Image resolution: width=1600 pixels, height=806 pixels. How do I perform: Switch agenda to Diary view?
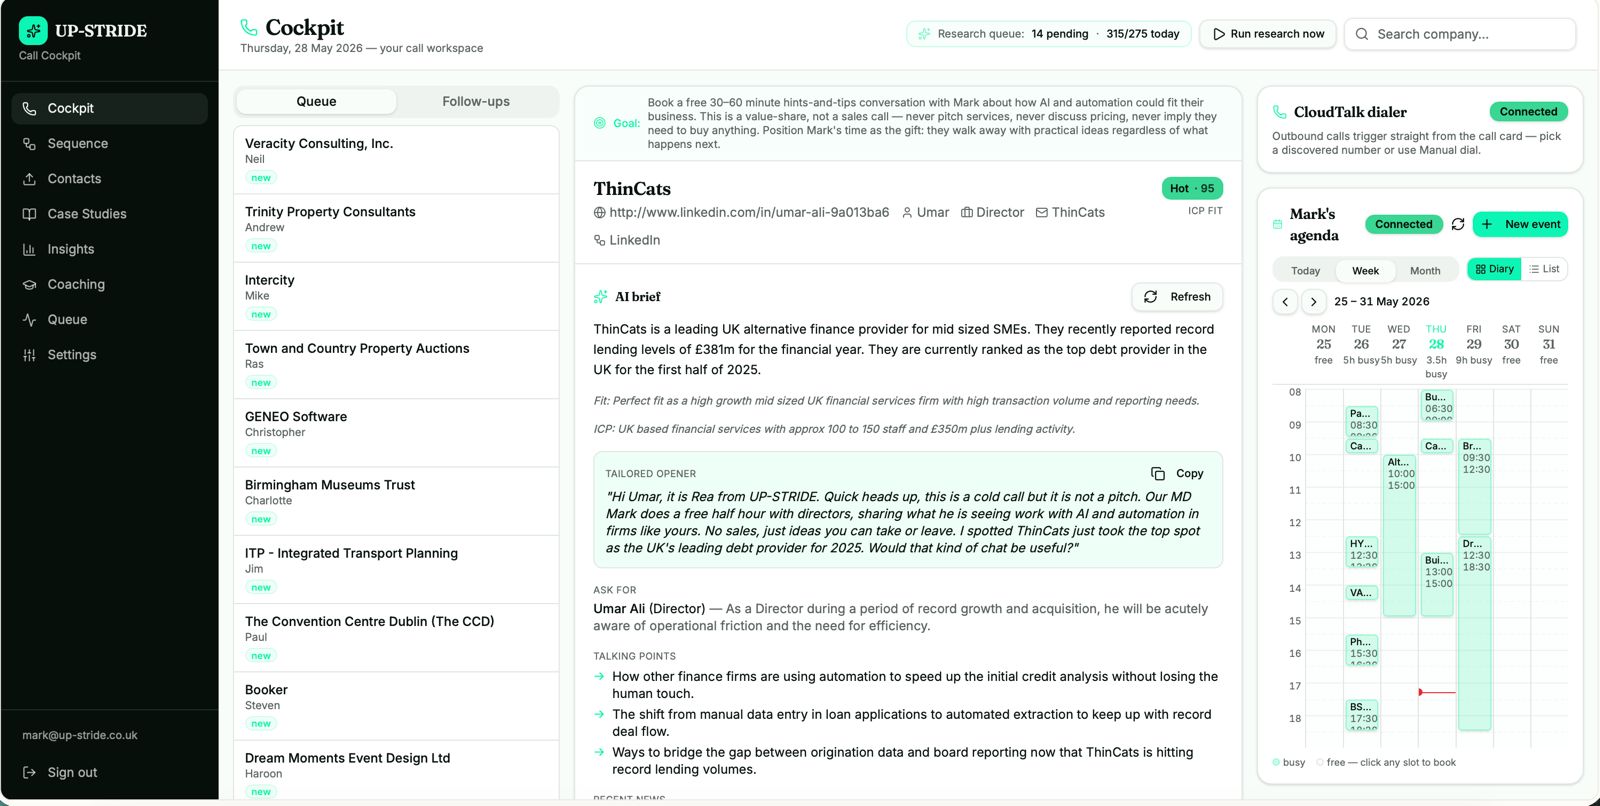tap(1494, 269)
